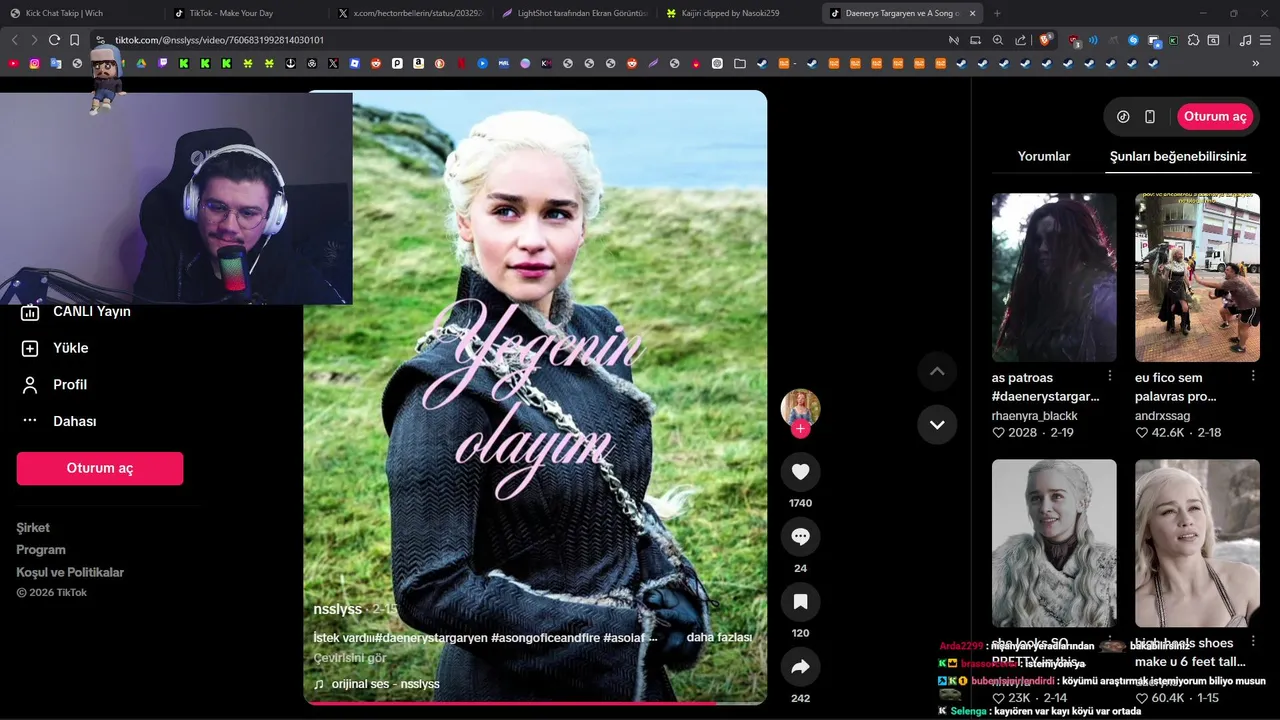Open the browser zoom magnifier icon
The height and width of the screenshot is (720, 1280).
pyautogui.click(x=998, y=40)
